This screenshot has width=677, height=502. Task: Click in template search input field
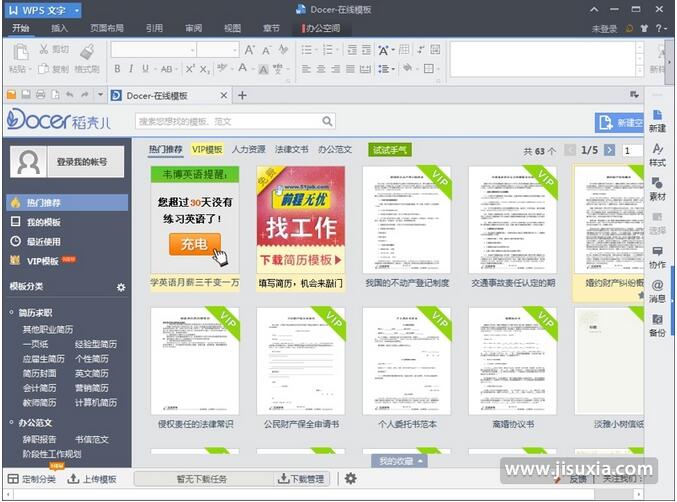pos(229,122)
